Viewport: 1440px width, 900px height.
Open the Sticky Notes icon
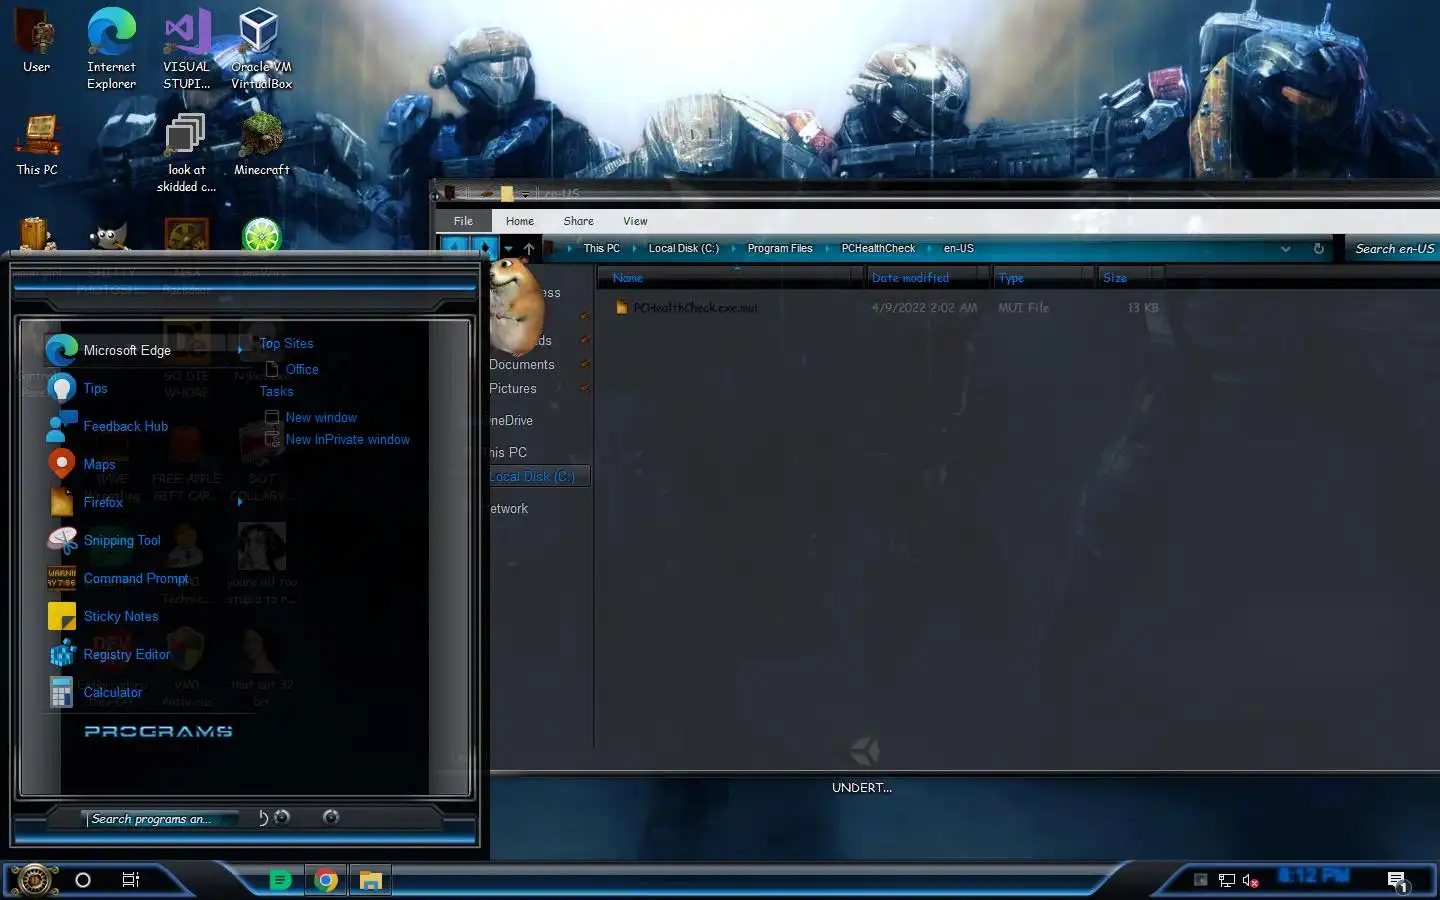[x=61, y=616]
